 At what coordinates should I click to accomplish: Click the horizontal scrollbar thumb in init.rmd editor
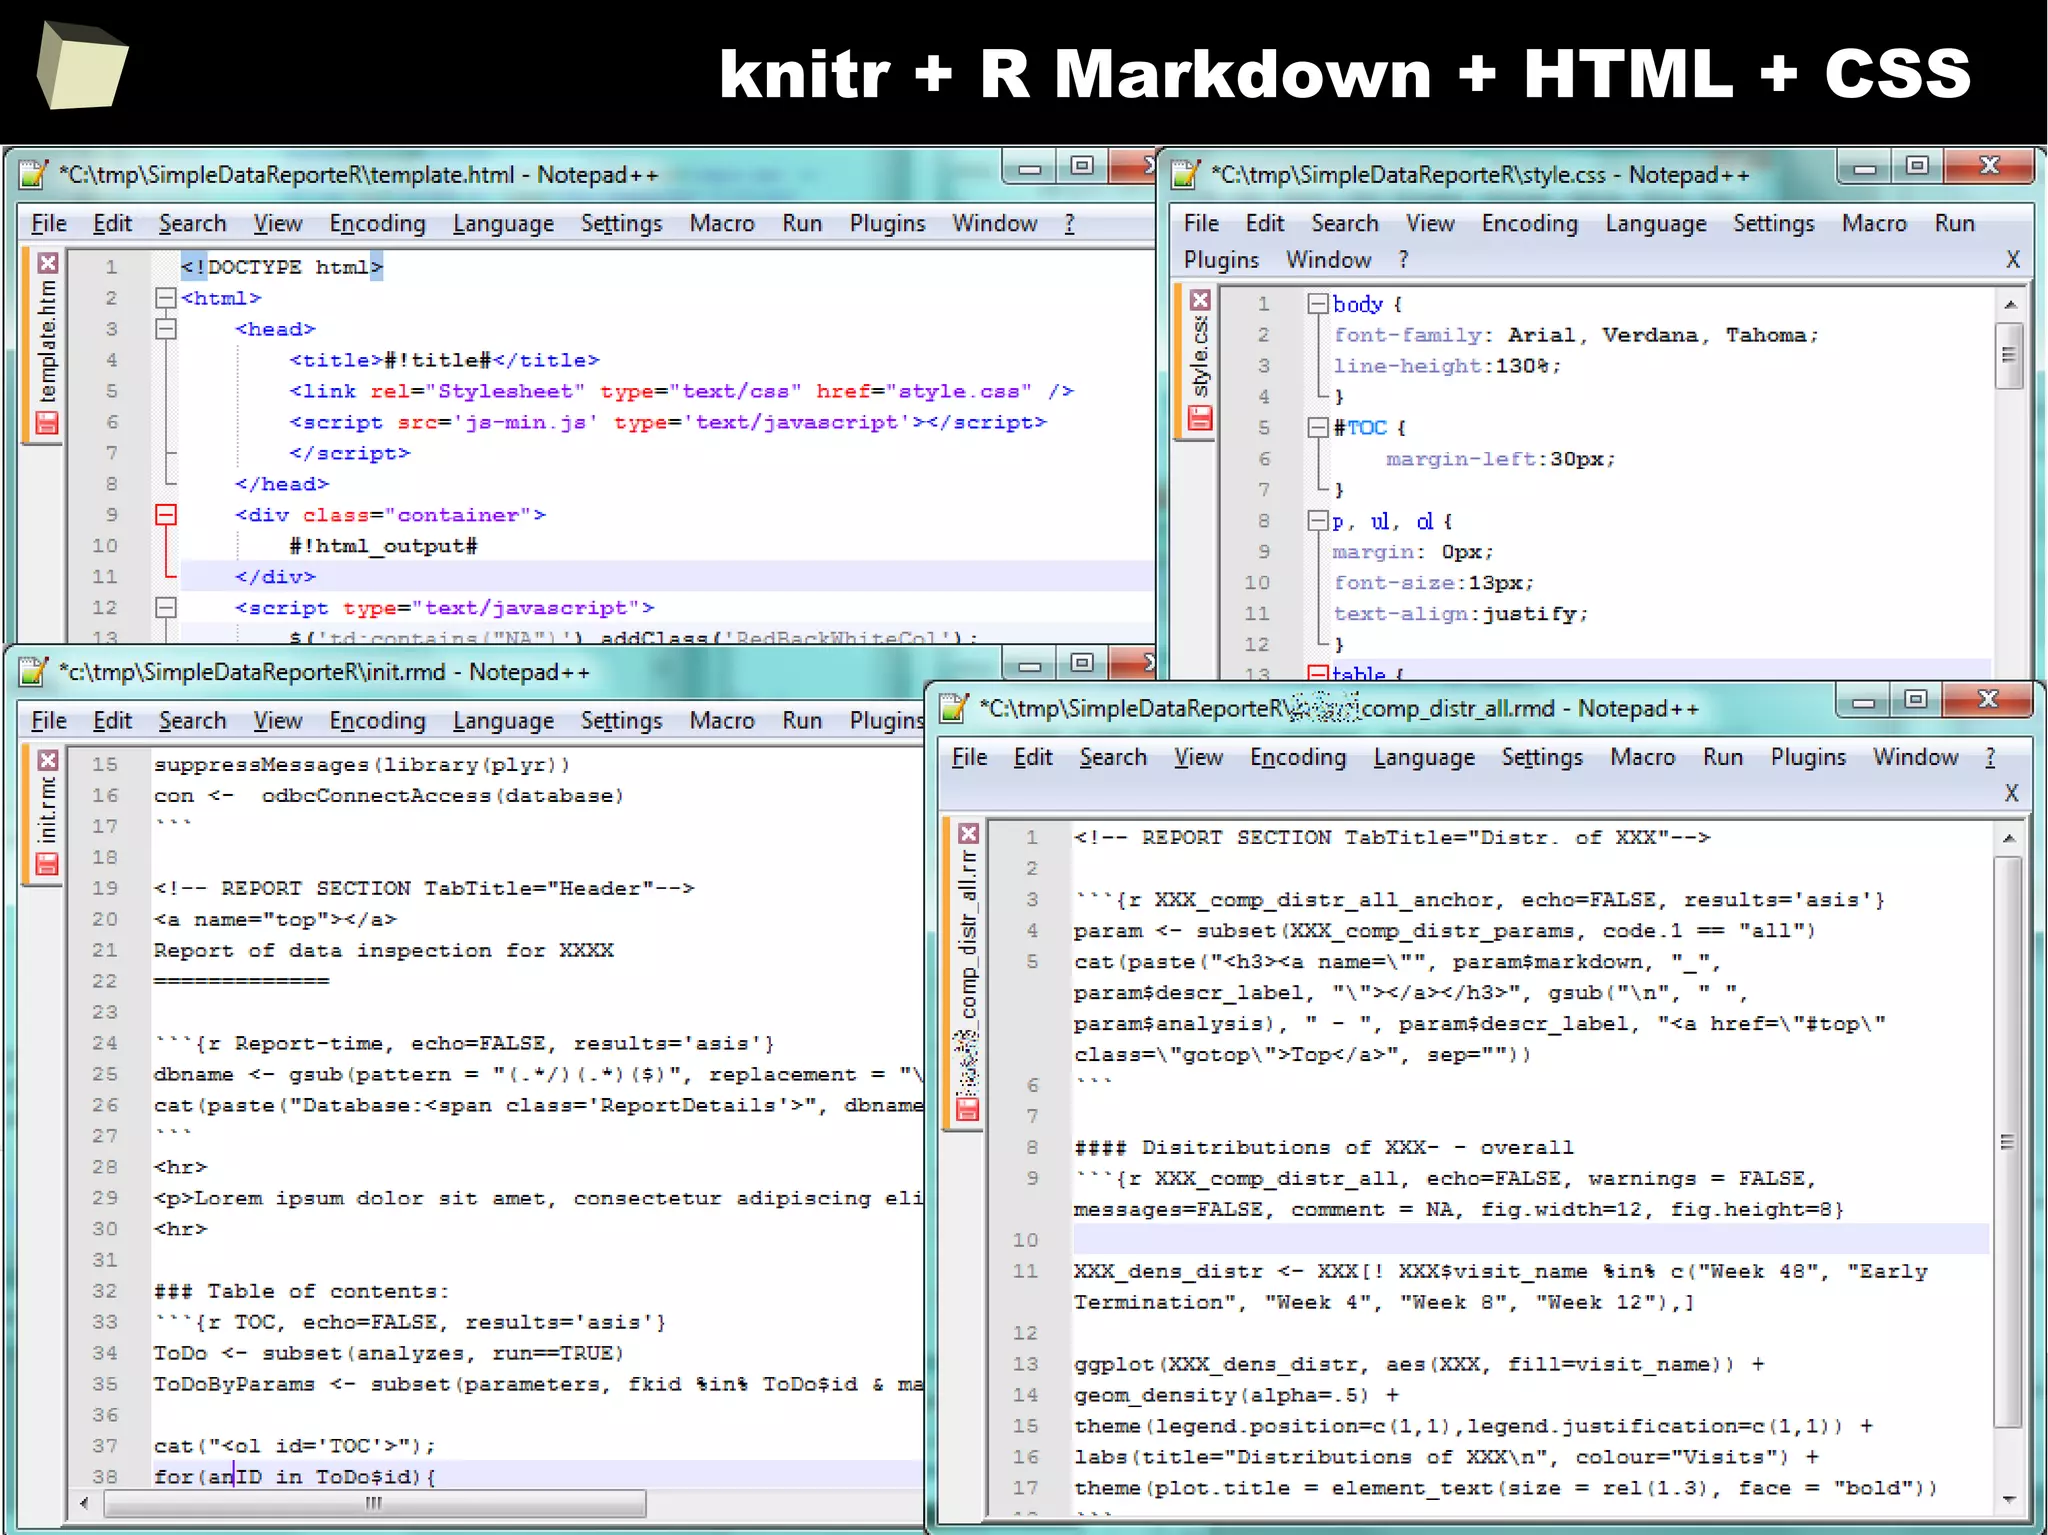[375, 1503]
